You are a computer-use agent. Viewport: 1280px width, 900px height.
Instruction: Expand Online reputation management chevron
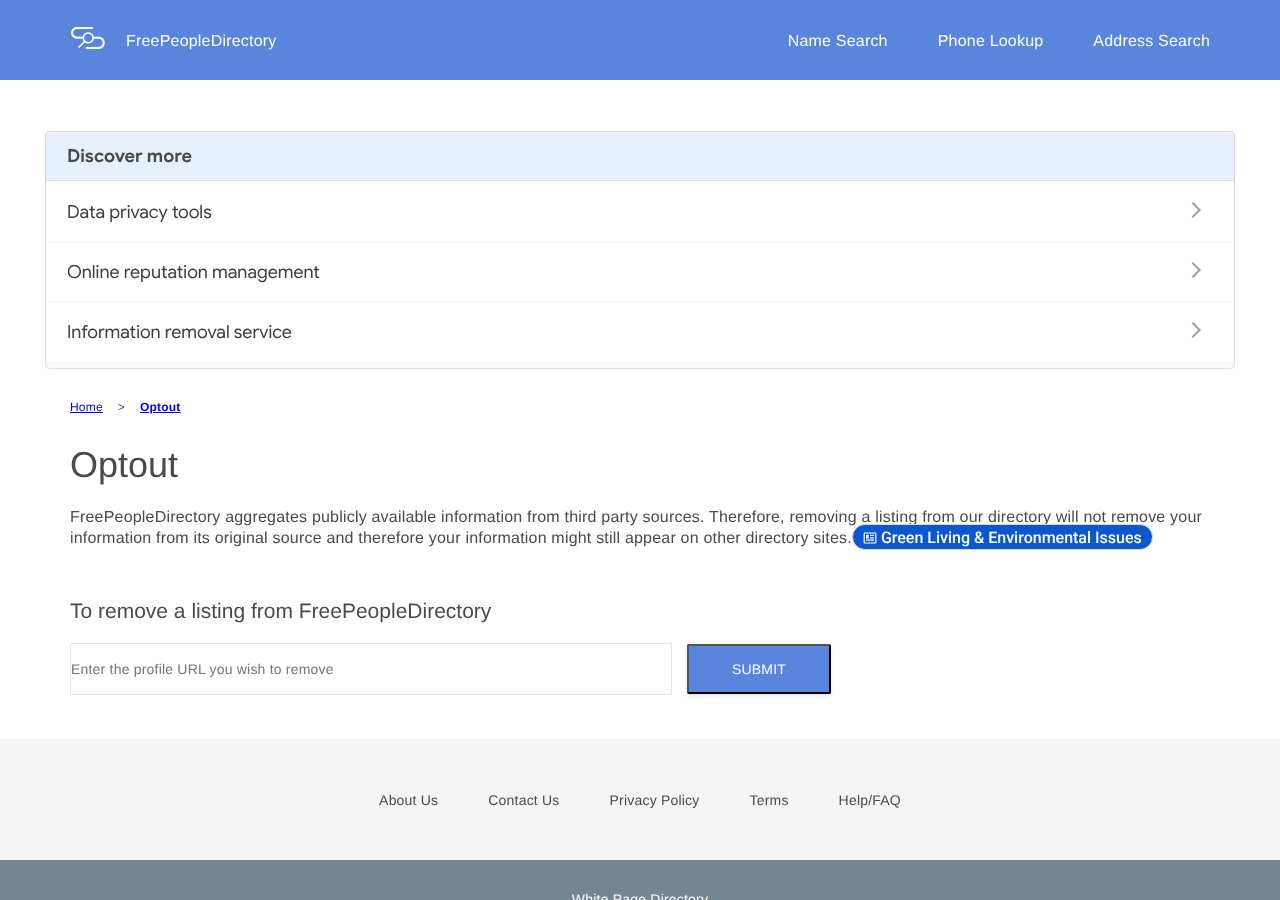tap(1196, 270)
